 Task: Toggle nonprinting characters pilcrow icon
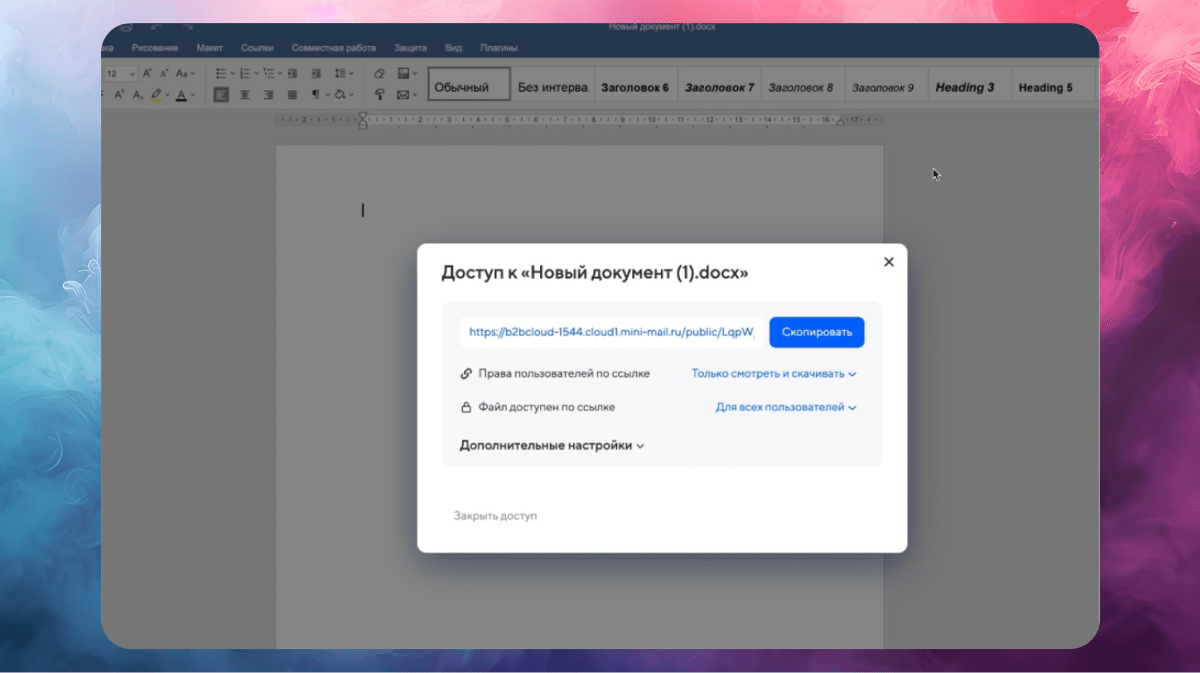315,95
